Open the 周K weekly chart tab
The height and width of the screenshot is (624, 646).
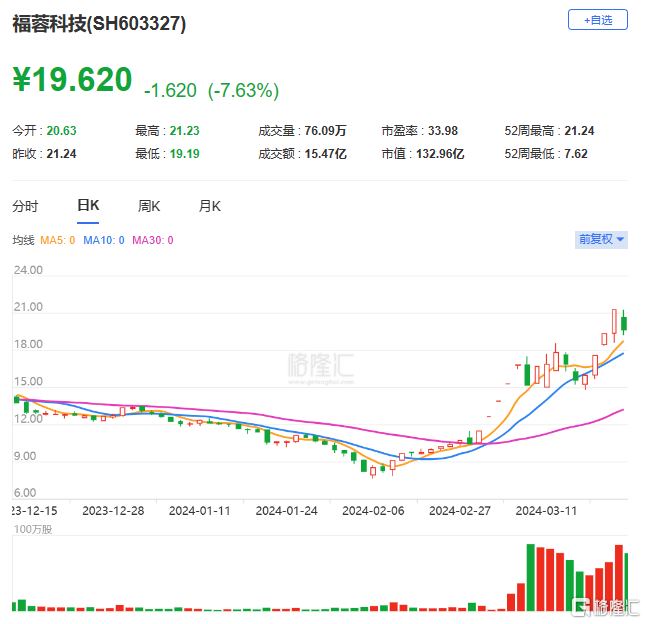149,206
